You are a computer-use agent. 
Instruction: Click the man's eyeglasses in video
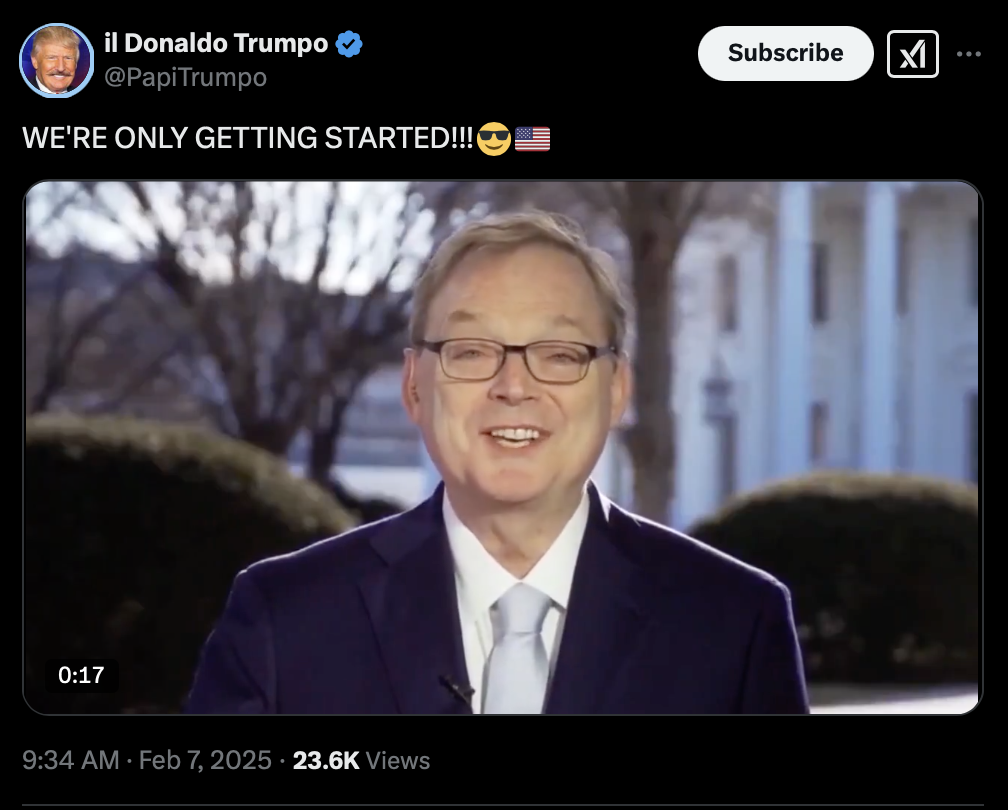tap(514, 360)
